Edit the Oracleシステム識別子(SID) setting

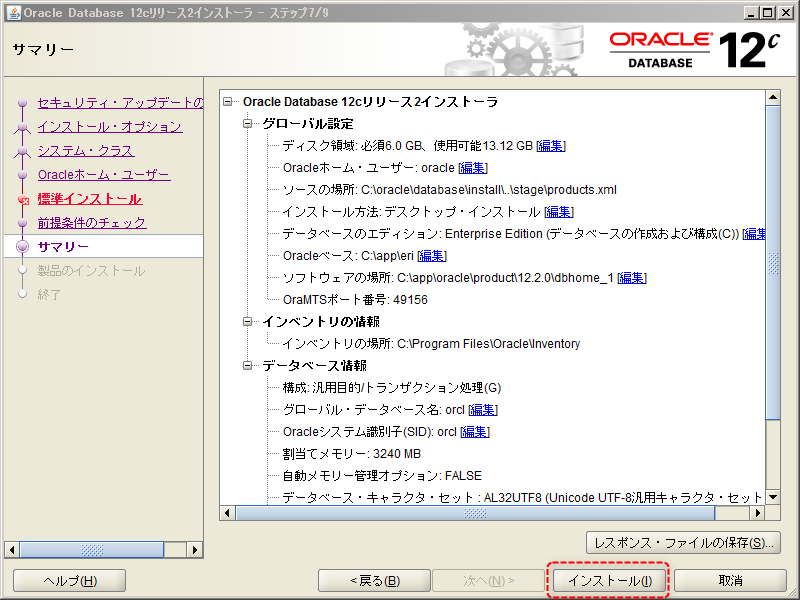(x=474, y=431)
